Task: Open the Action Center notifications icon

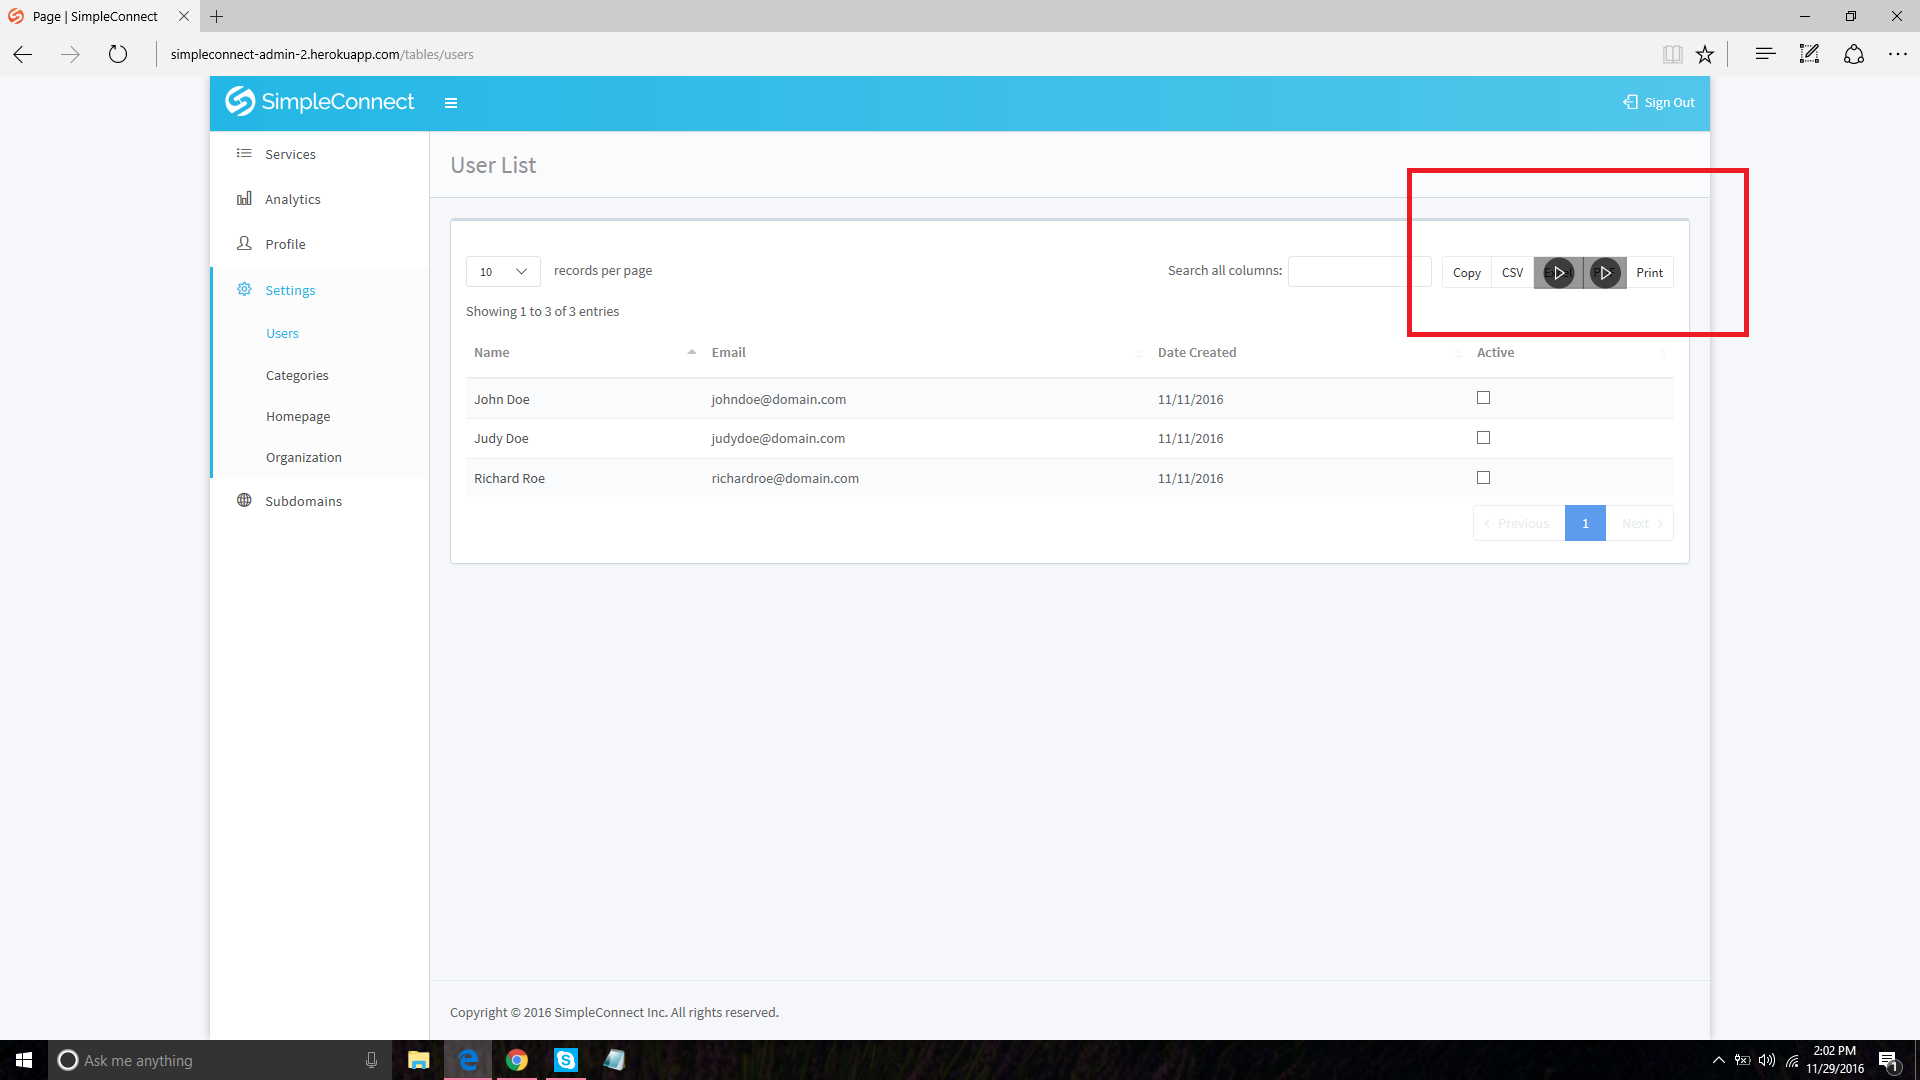Action: (x=1888, y=1060)
